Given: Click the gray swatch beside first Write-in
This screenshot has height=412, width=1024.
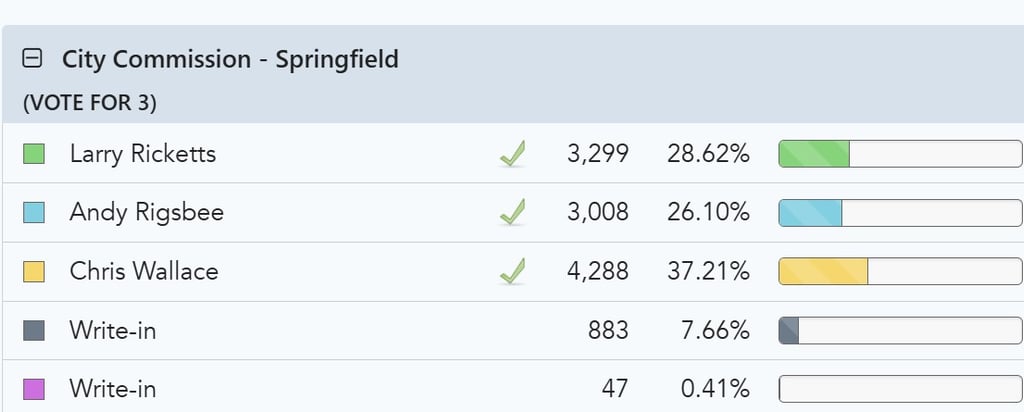Looking at the screenshot, I should pos(34,330).
